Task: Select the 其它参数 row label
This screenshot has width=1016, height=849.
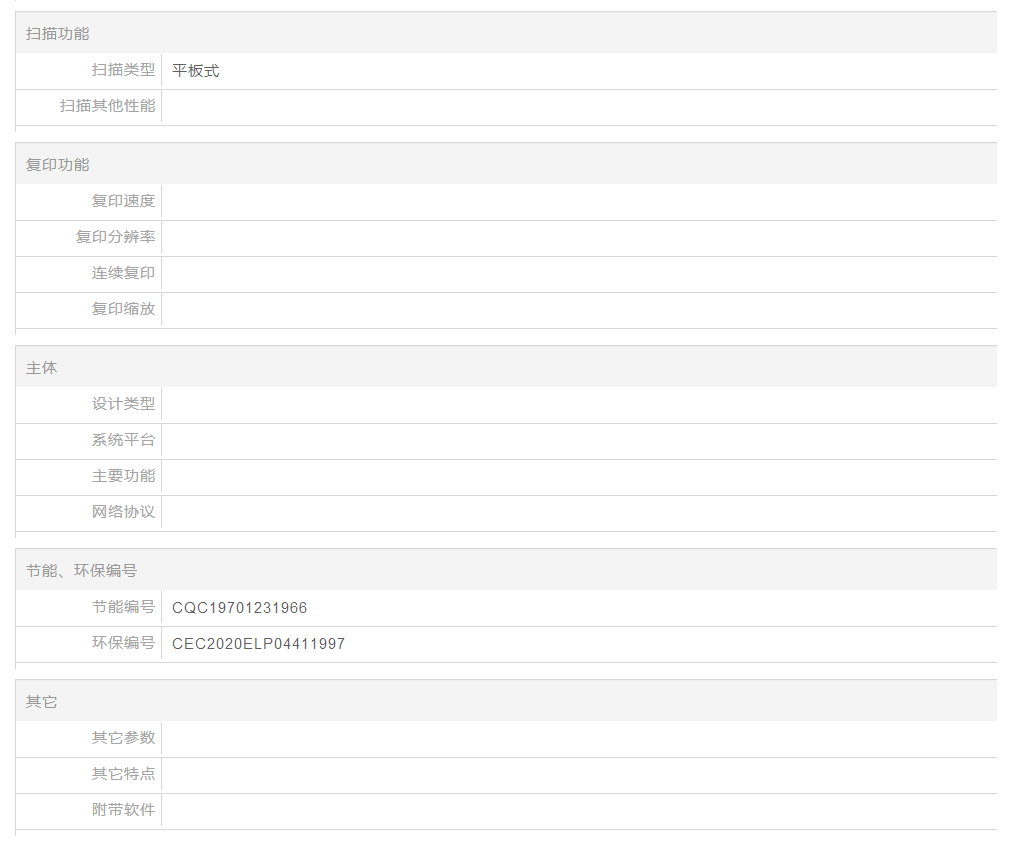Action: coord(123,738)
